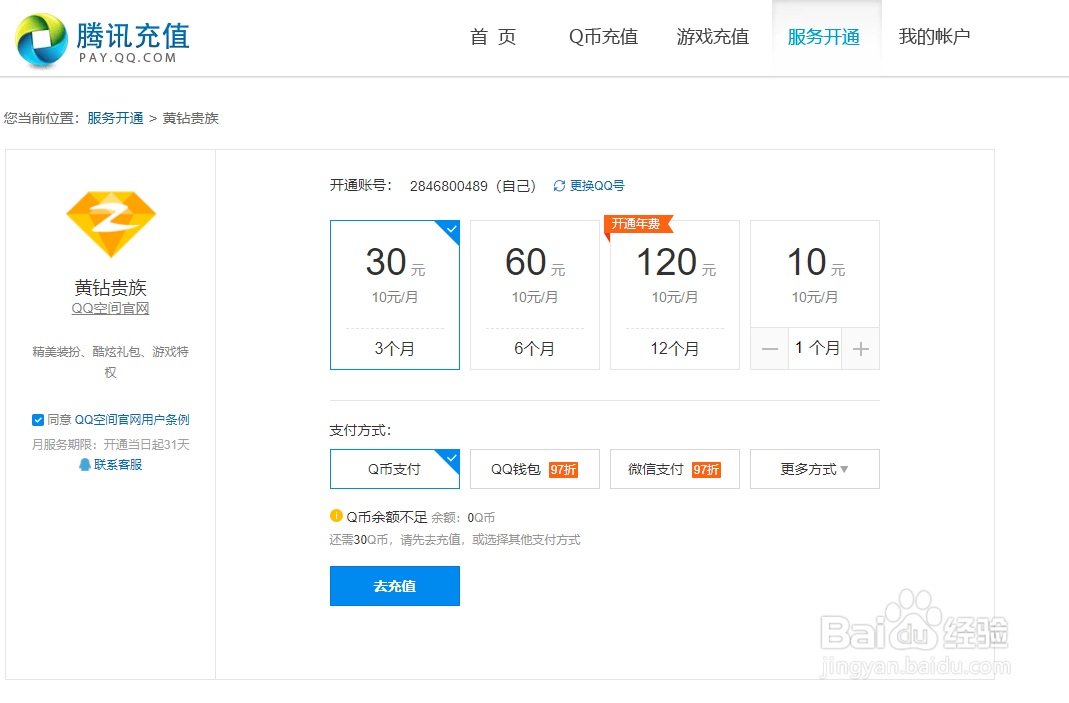Open the Q币充值 navigation tab

point(603,37)
